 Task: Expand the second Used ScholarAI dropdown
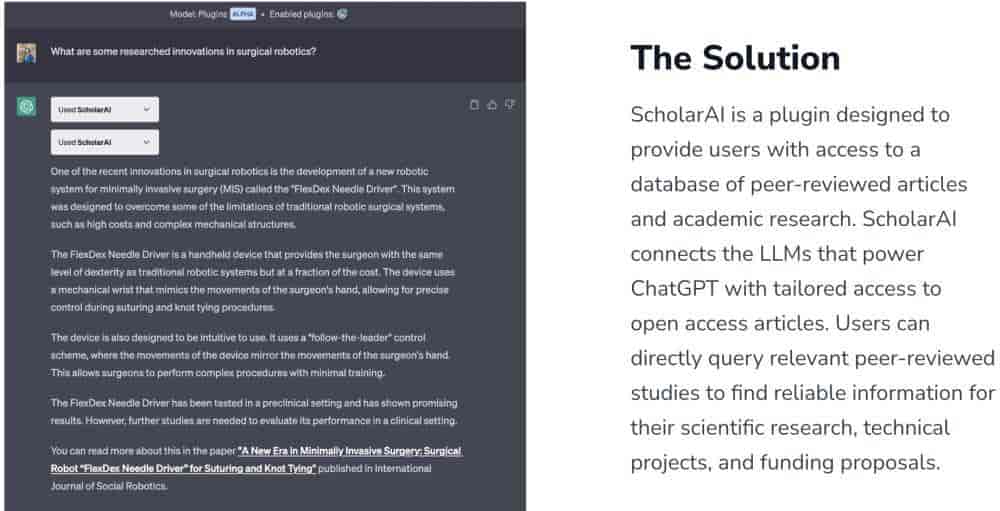104,143
